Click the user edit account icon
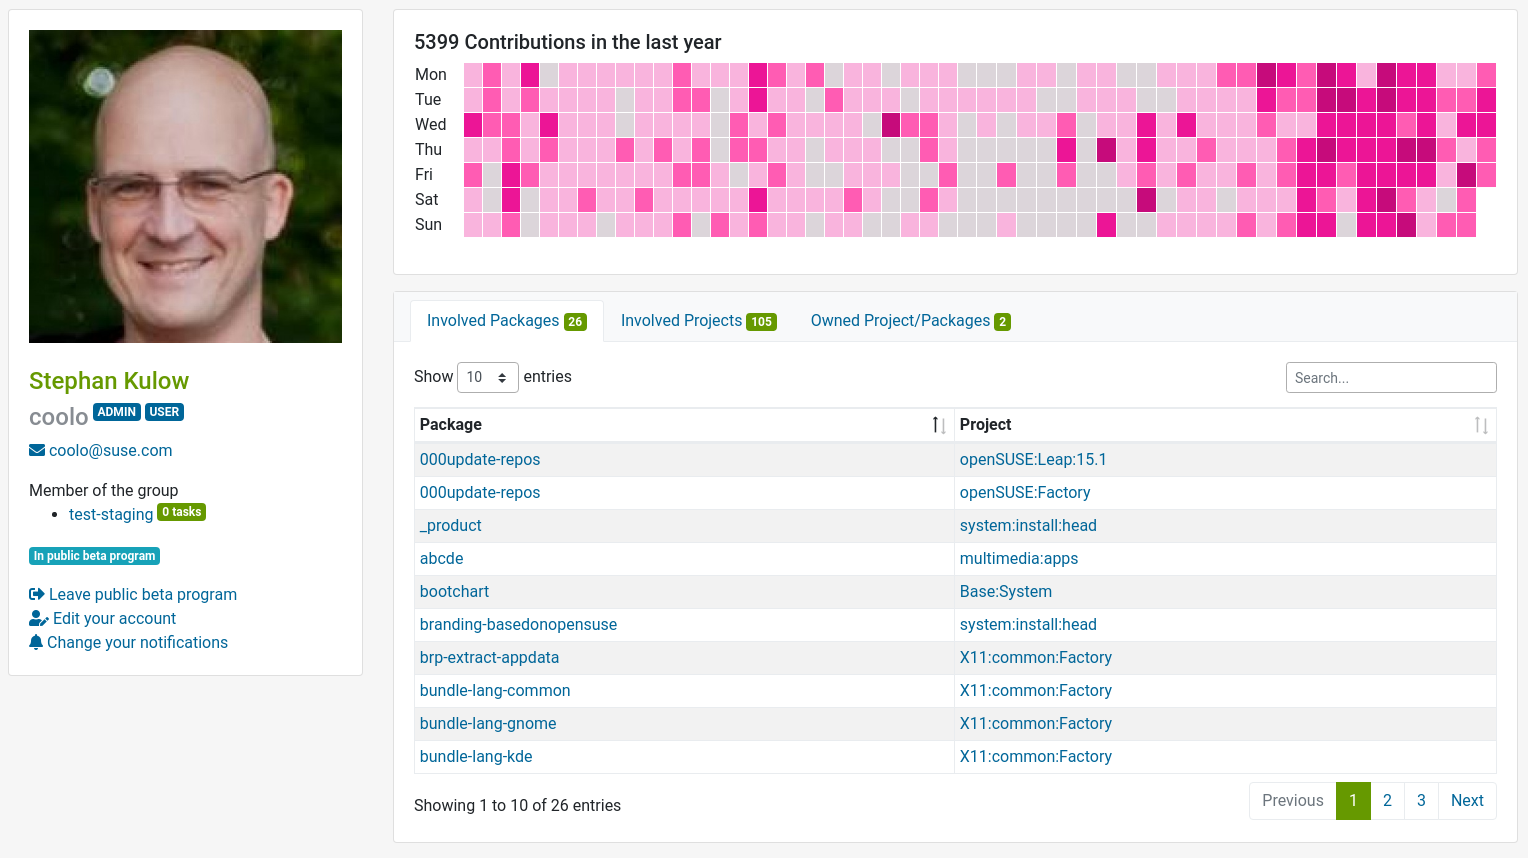1528x858 pixels. pos(39,619)
